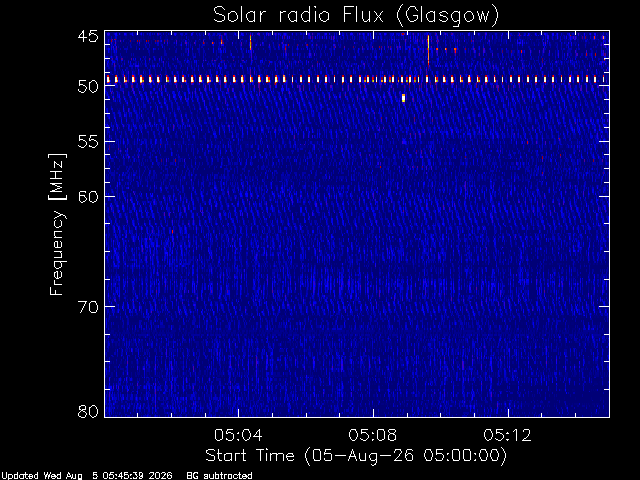Select the 05:04 time axis label
Image resolution: width=640 pixels, height=480 pixels.
238,435
